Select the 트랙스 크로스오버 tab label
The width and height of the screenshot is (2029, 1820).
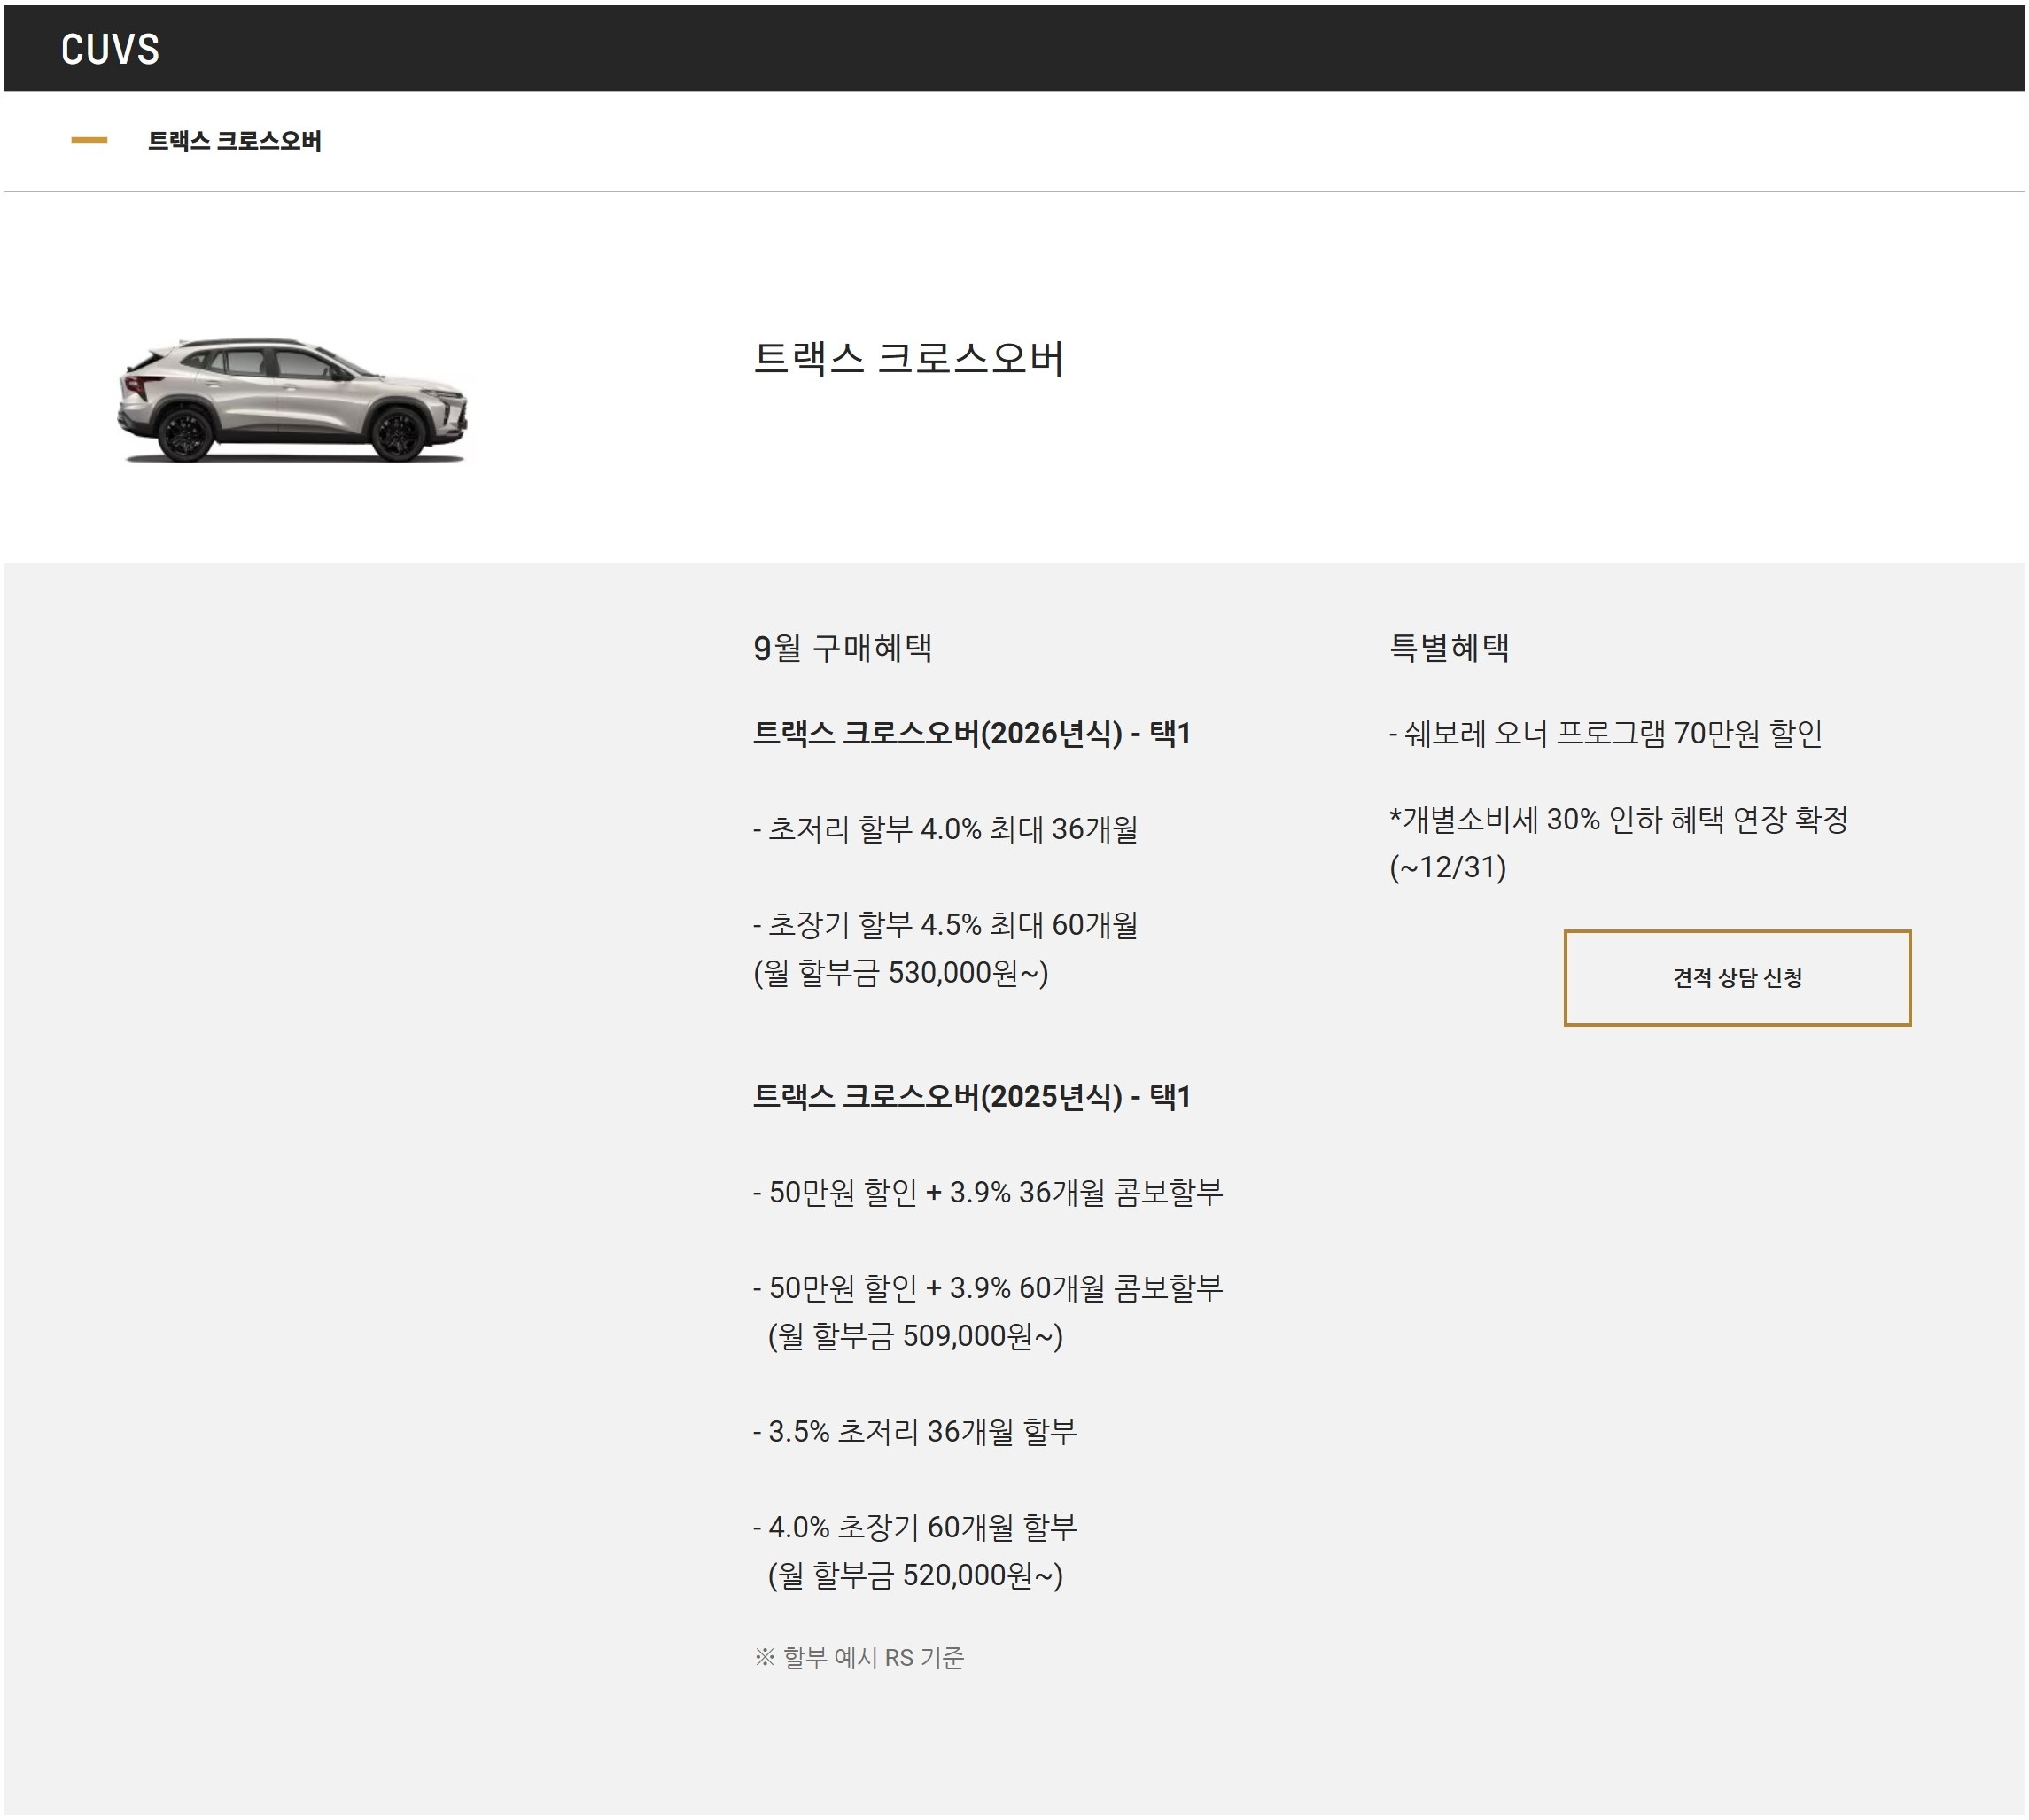[234, 141]
